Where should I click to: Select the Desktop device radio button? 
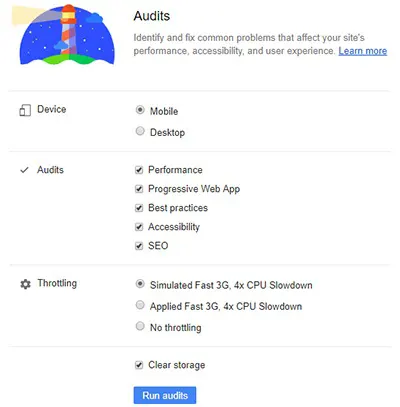[x=140, y=131]
